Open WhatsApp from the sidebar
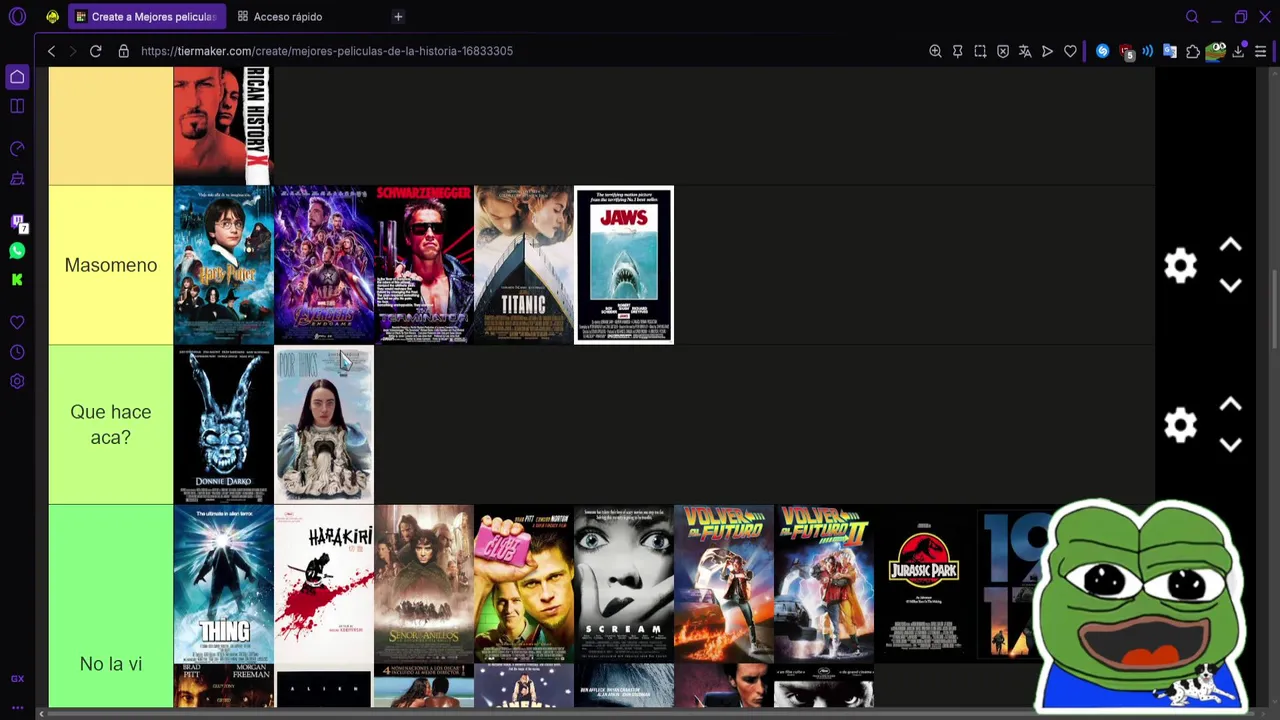Screen dimensions: 1280x720 (x=17, y=251)
